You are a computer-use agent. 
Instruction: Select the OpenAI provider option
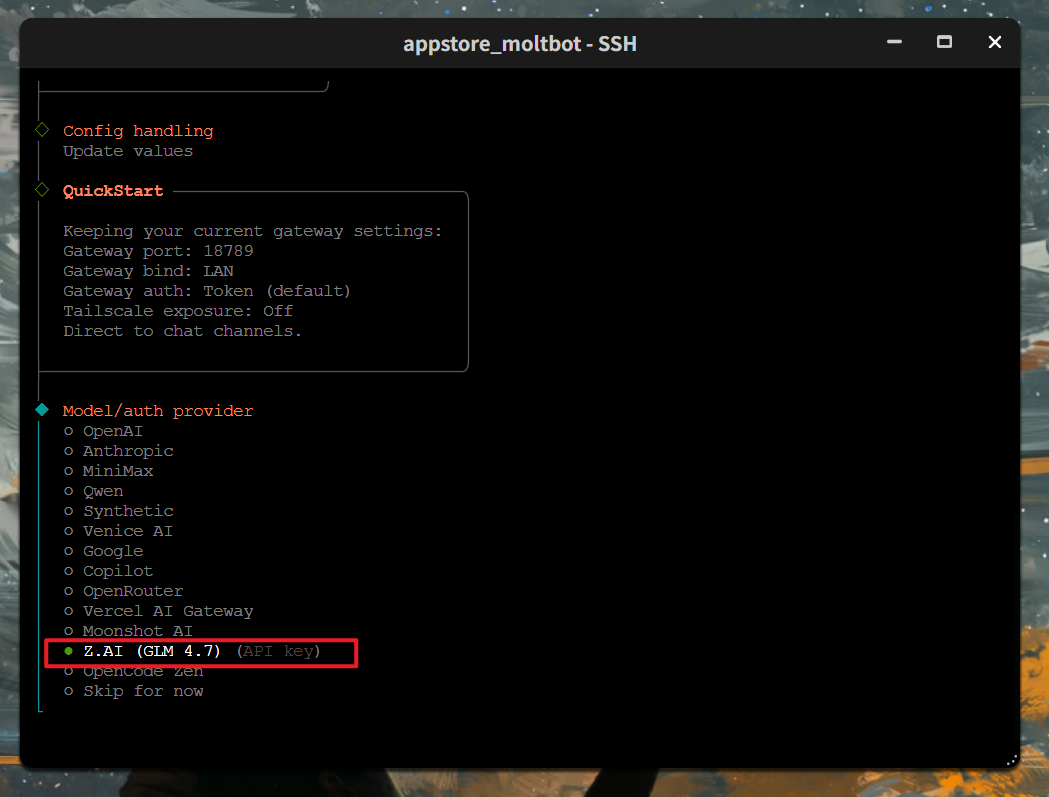pyautogui.click(x=104, y=431)
